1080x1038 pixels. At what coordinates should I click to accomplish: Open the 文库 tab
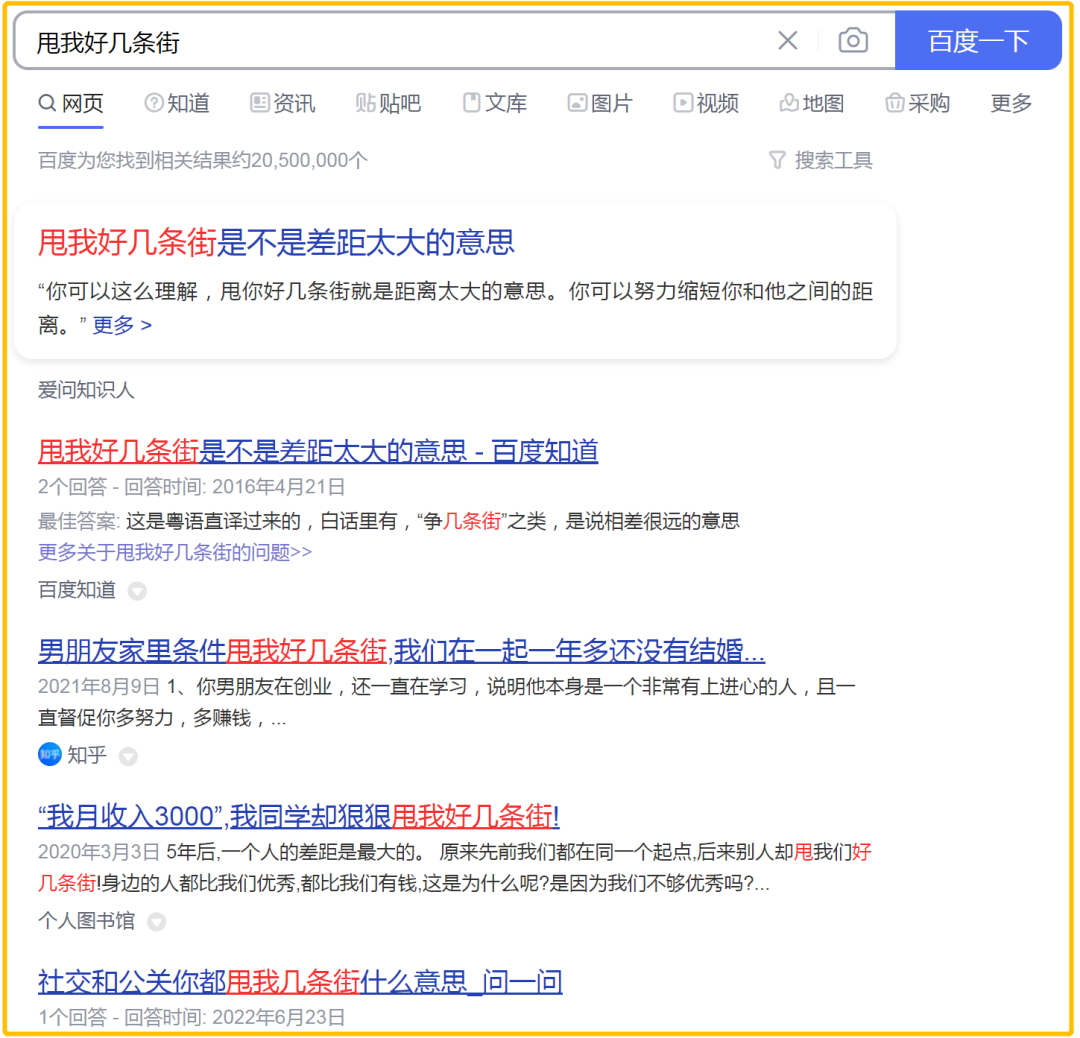pos(495,104)
